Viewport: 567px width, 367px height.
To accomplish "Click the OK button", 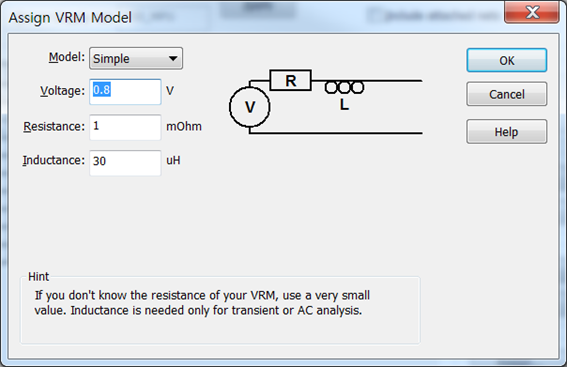I will click(x=507, y=60).
